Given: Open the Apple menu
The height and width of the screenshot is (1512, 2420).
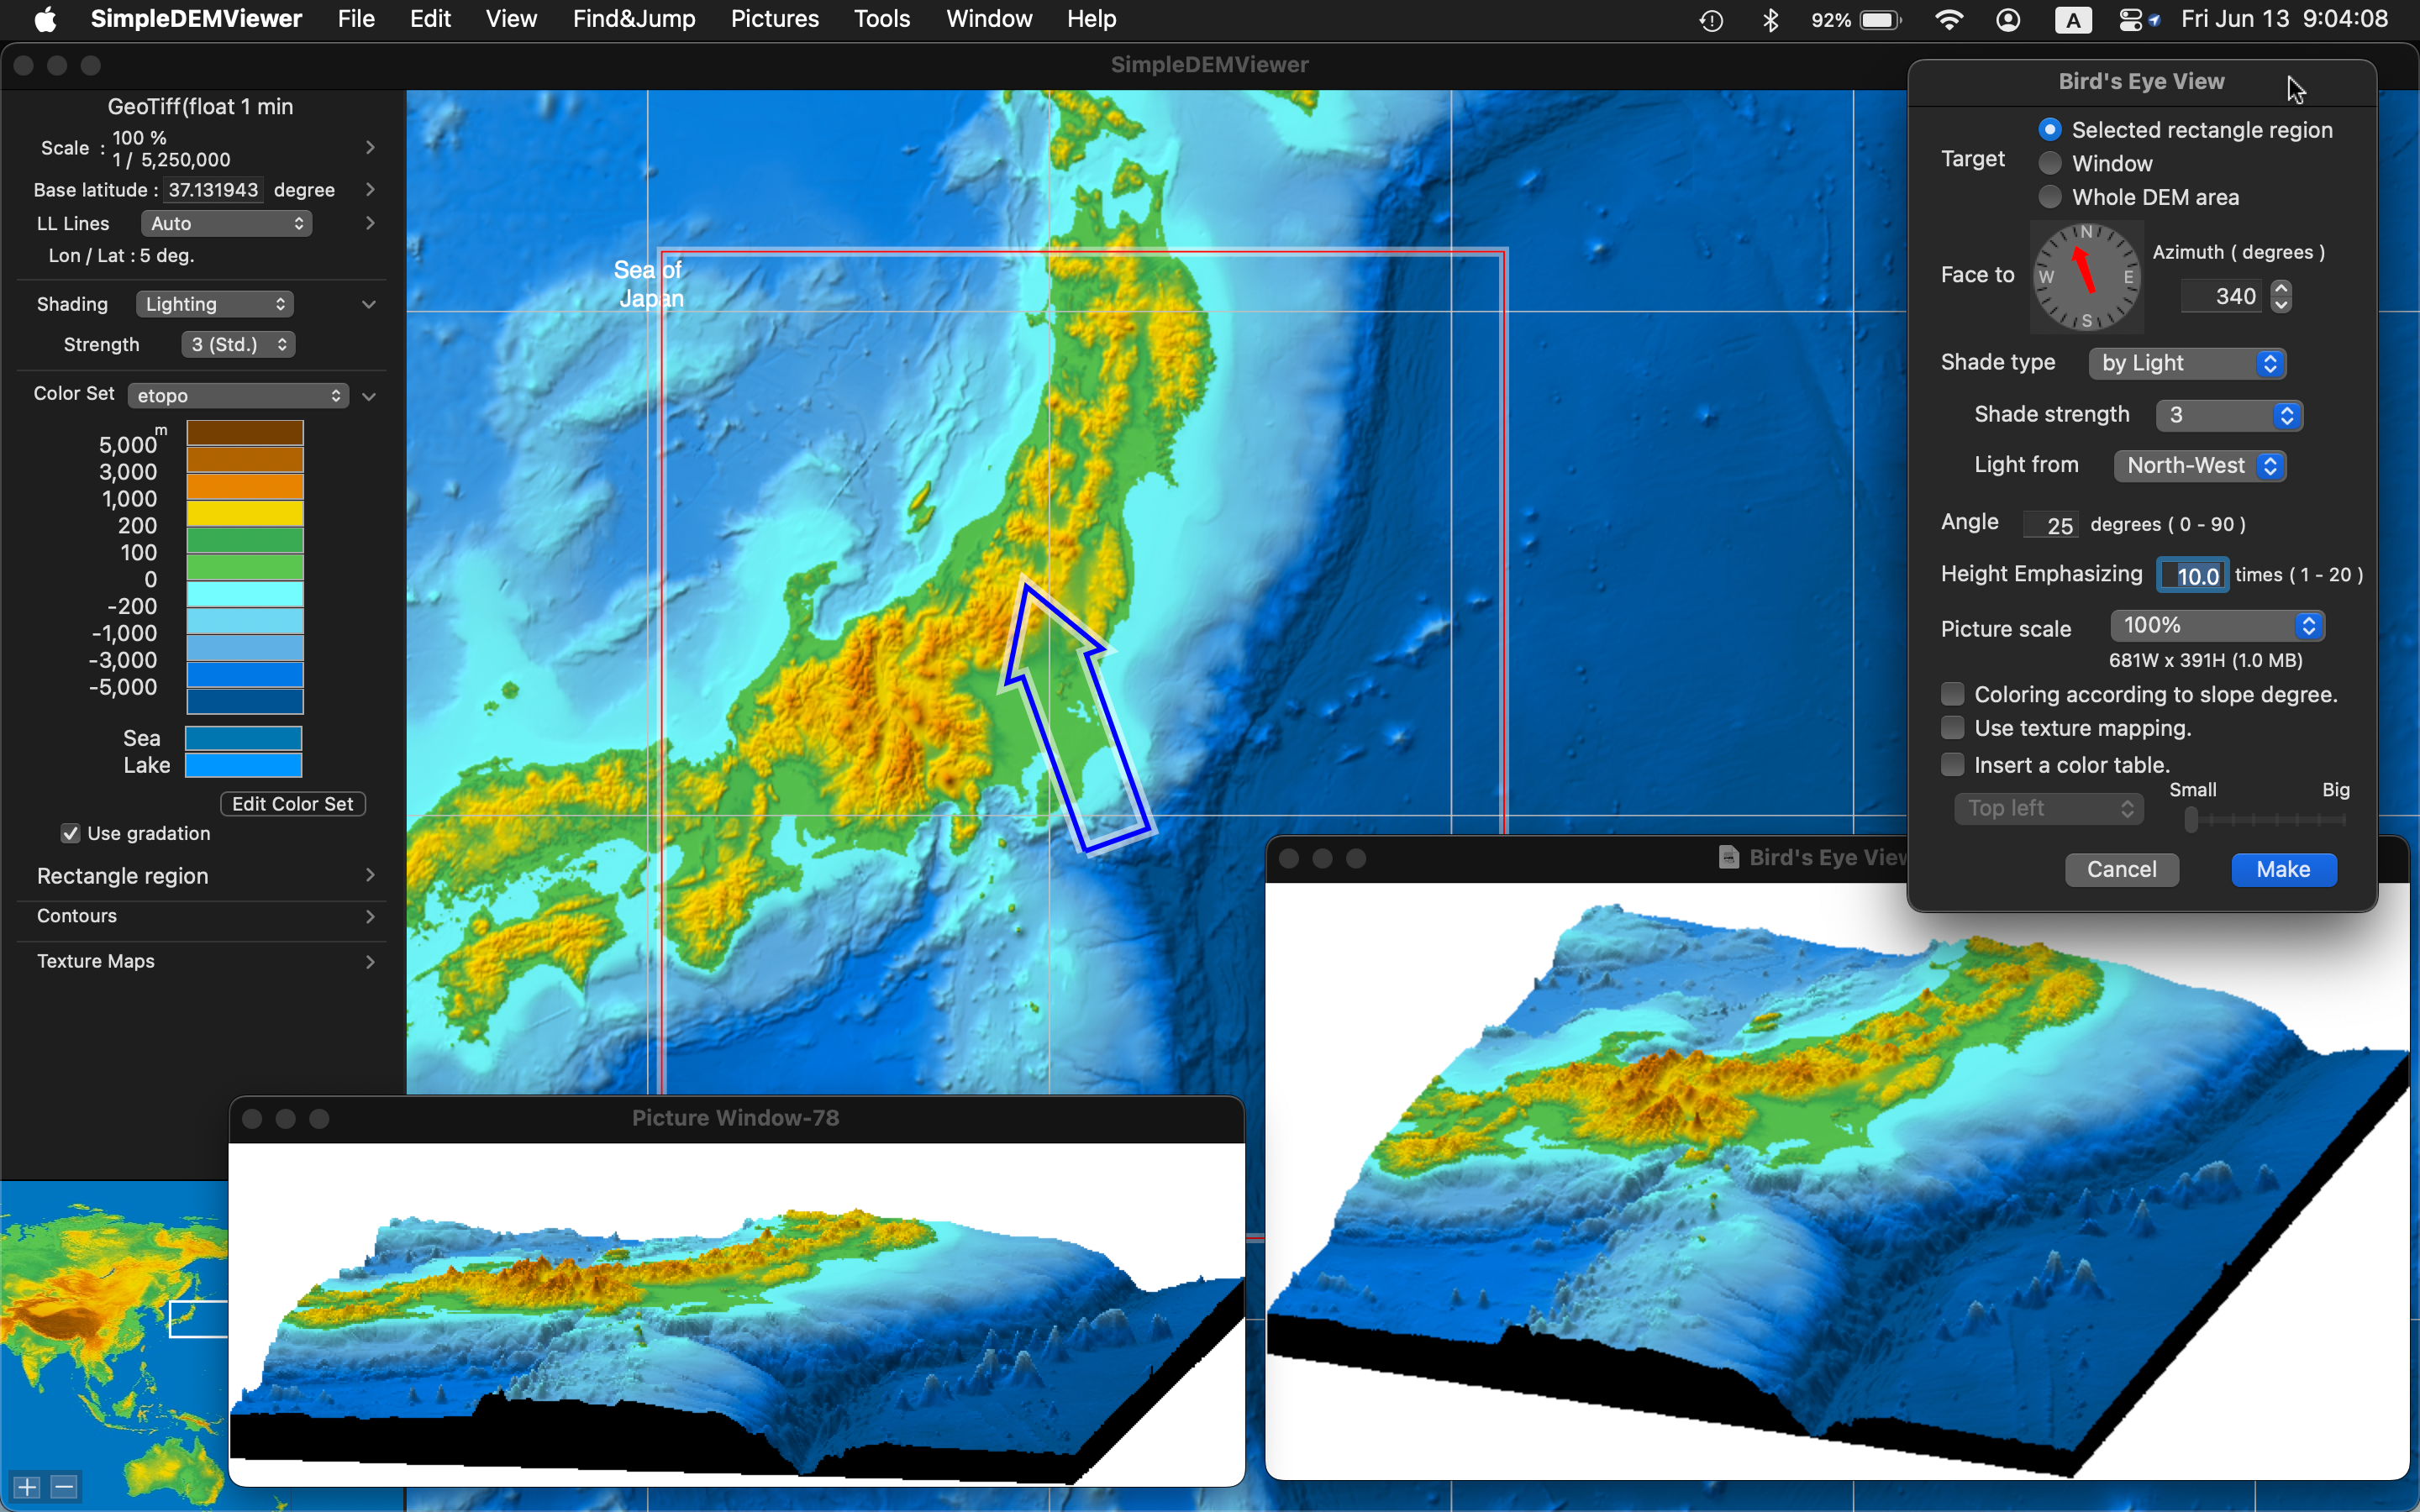Looking at the screenshot, I should tap(45, 19).
